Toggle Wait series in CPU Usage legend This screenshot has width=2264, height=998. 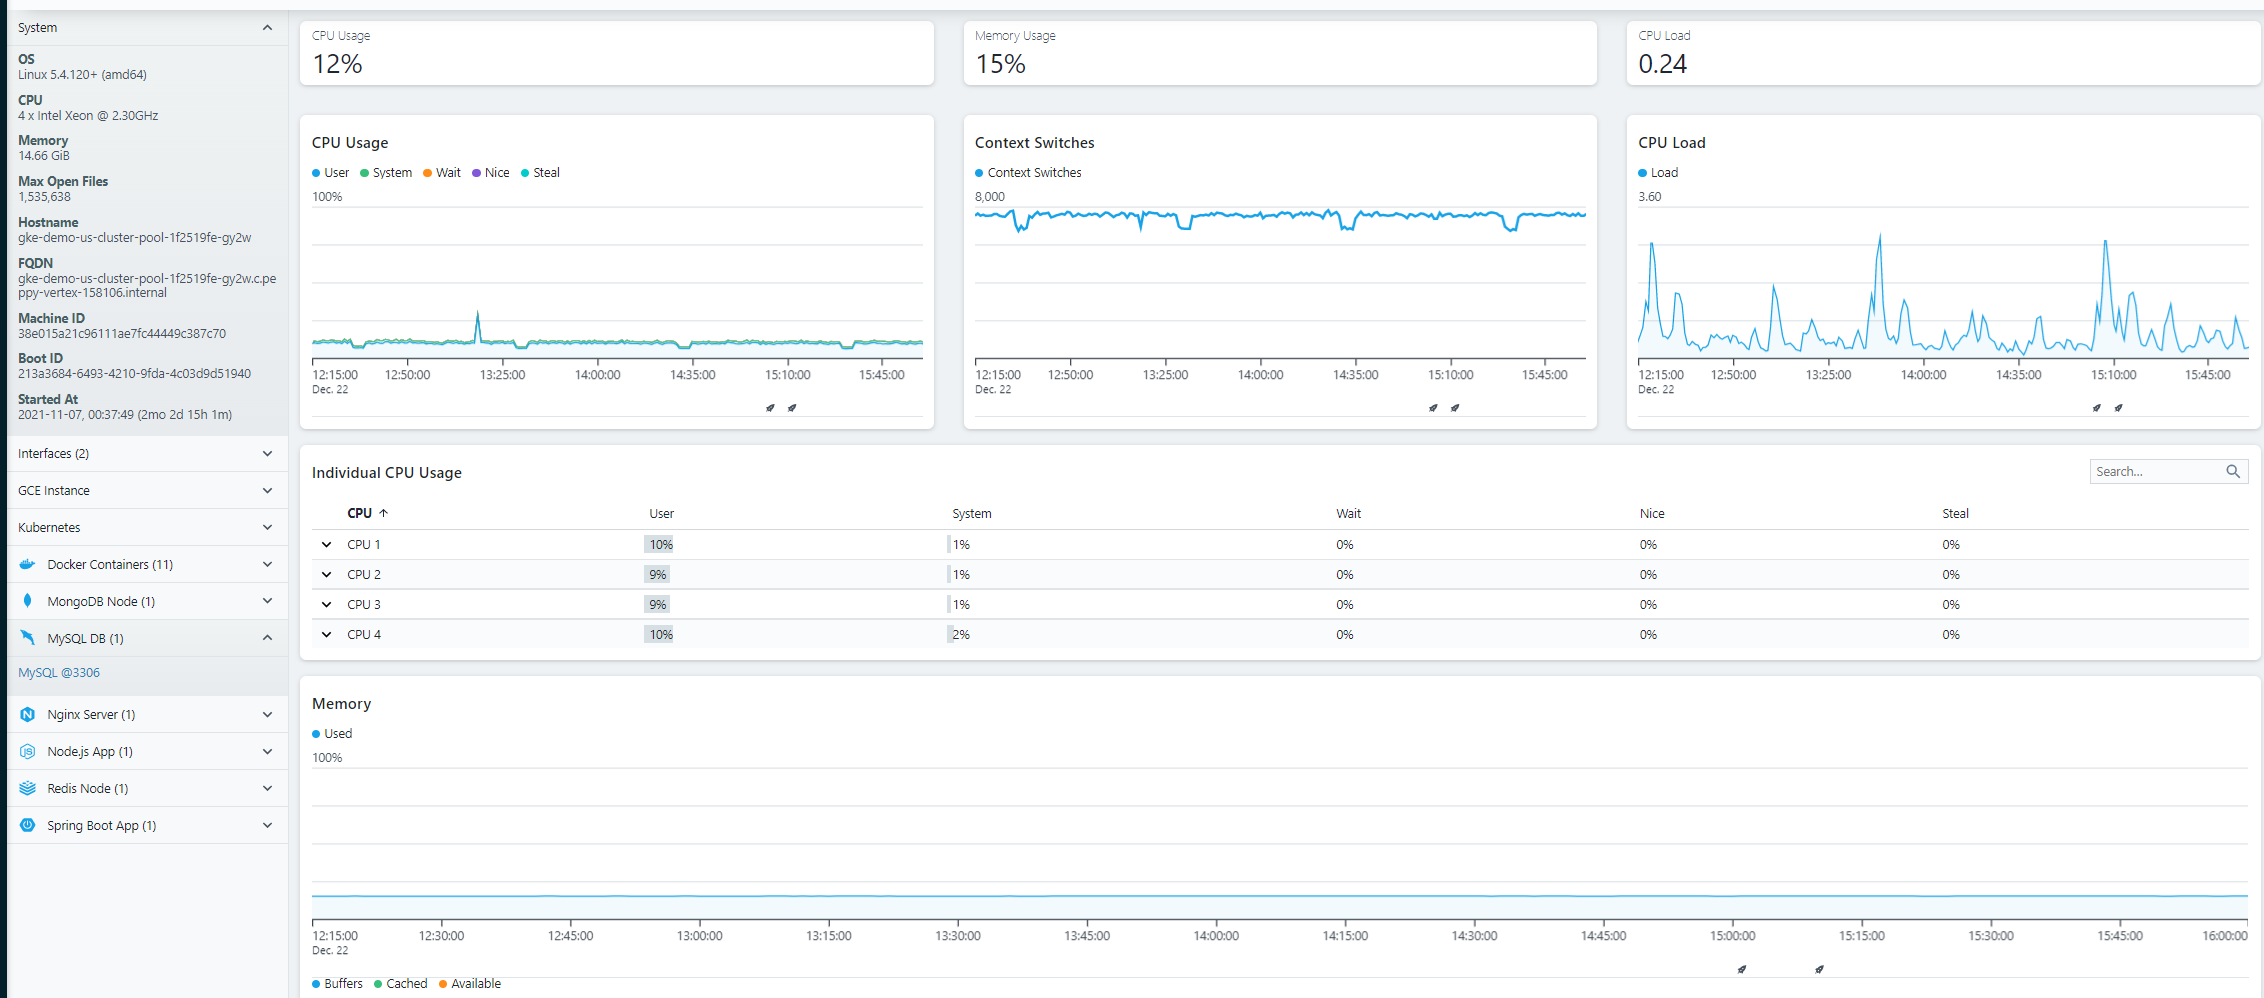pos(442,173)
